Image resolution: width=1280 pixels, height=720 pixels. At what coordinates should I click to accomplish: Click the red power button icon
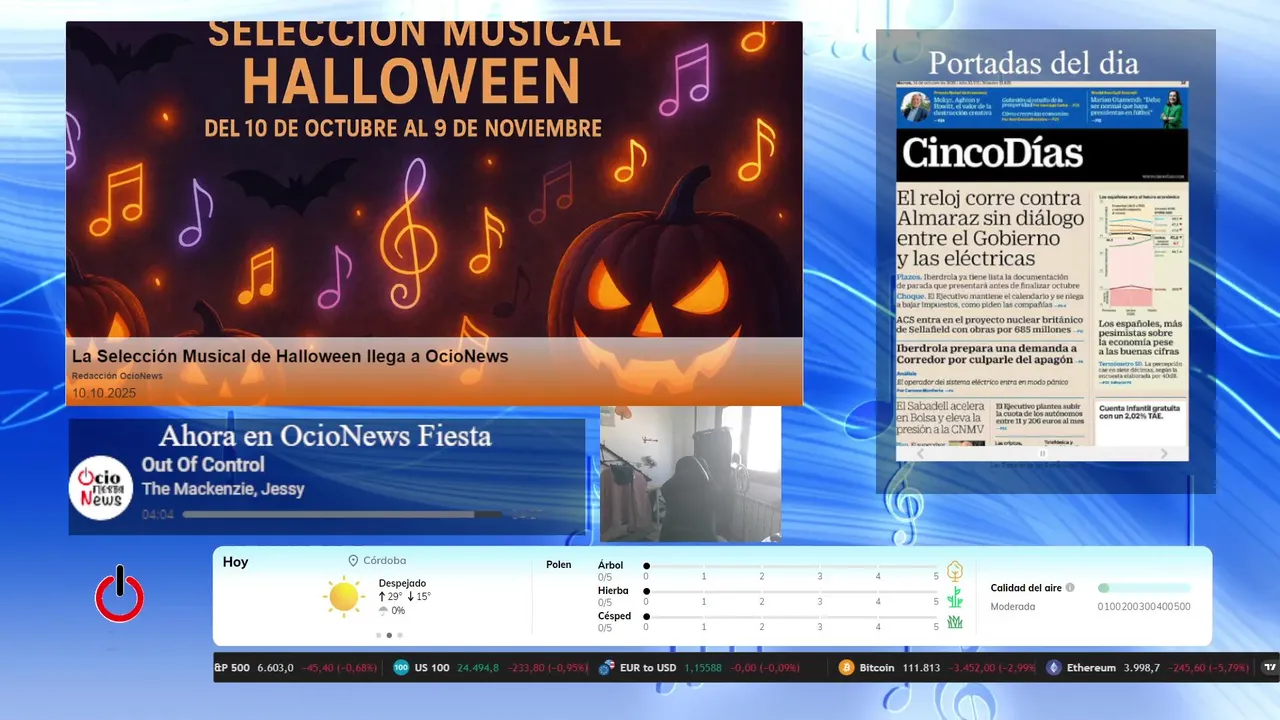tap(120, 594)
